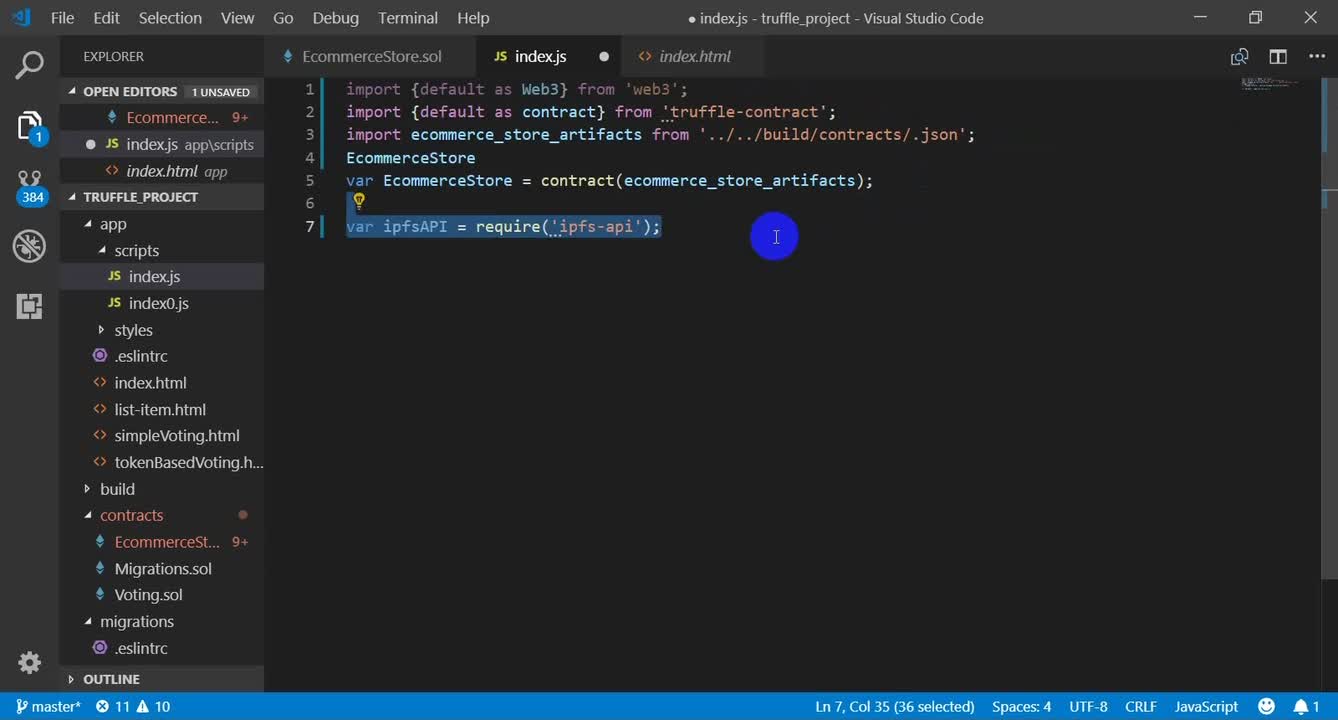This screenshot has width=1338, height=720.
Task: Open the Go menu
Action: point(283,18)
